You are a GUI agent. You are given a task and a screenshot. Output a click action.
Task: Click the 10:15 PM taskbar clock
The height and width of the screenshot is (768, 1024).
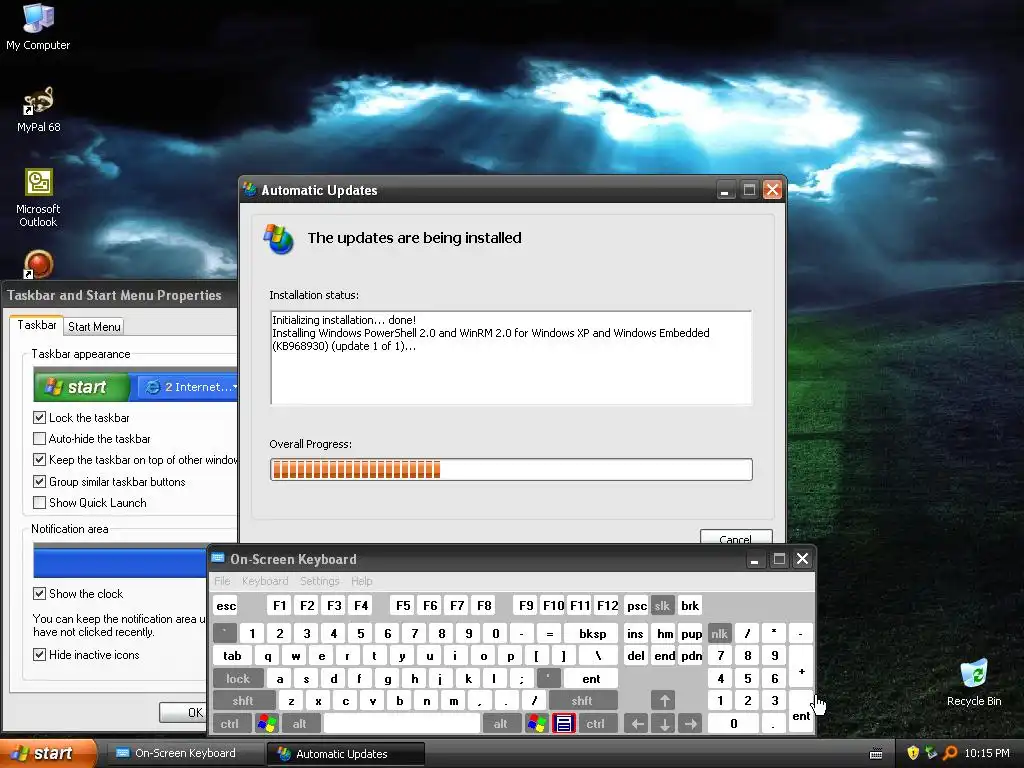[986, 753]
